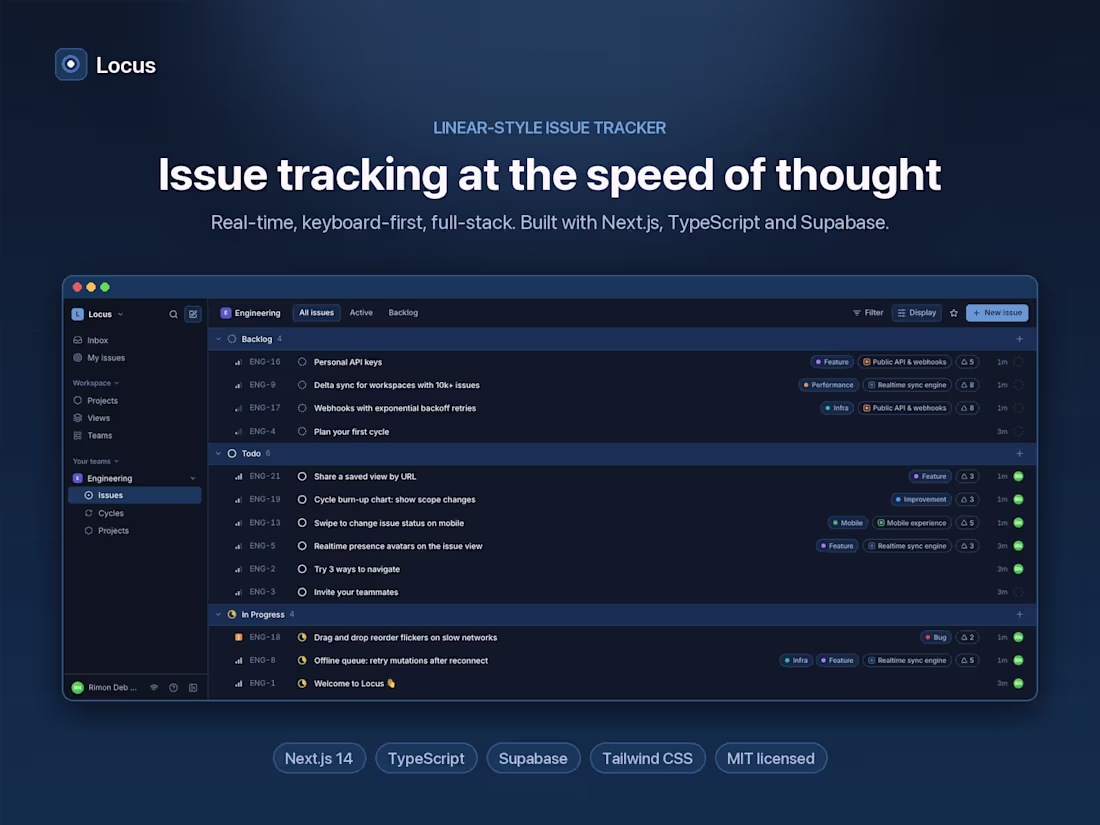Screen dimensions: 1100x825
Task: Click the assignee avatar on ENG-21 row
Action: 1019,476
